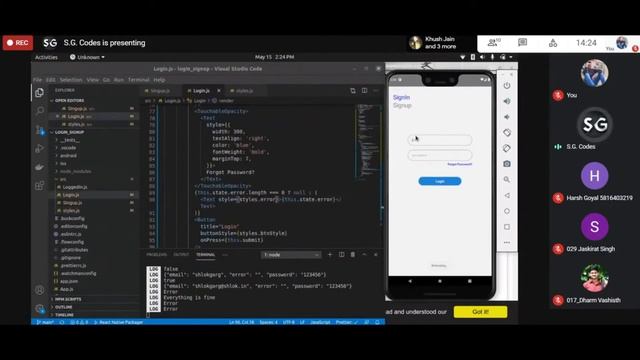
Task: Click Forgot Password link in emulator
Action: pyautogui.click(x=460, y=164)
